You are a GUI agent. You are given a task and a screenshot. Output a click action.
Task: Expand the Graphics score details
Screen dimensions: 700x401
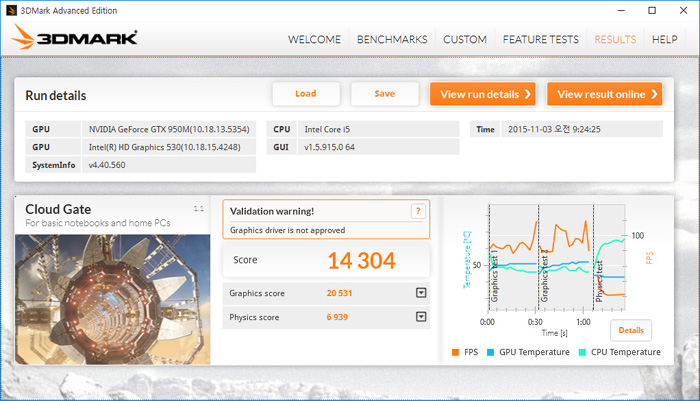coord(421,293)
